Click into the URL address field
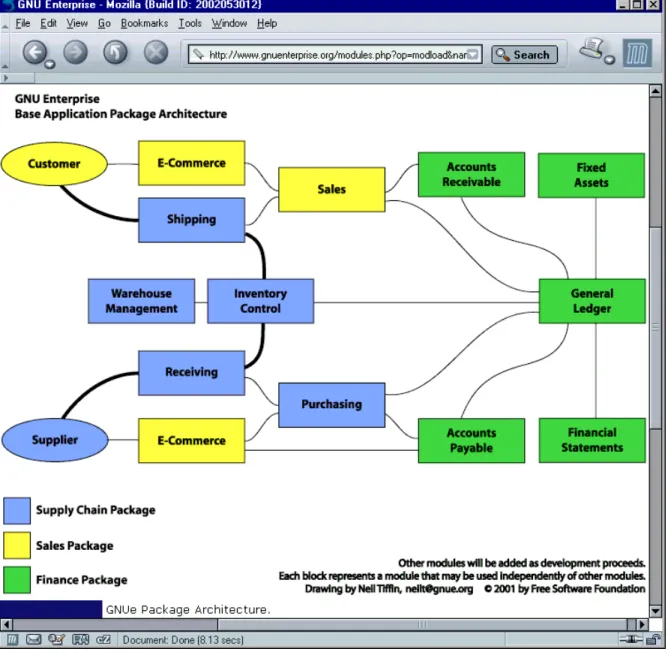Viewport: 668px width, 655px height. pos(335,55)
